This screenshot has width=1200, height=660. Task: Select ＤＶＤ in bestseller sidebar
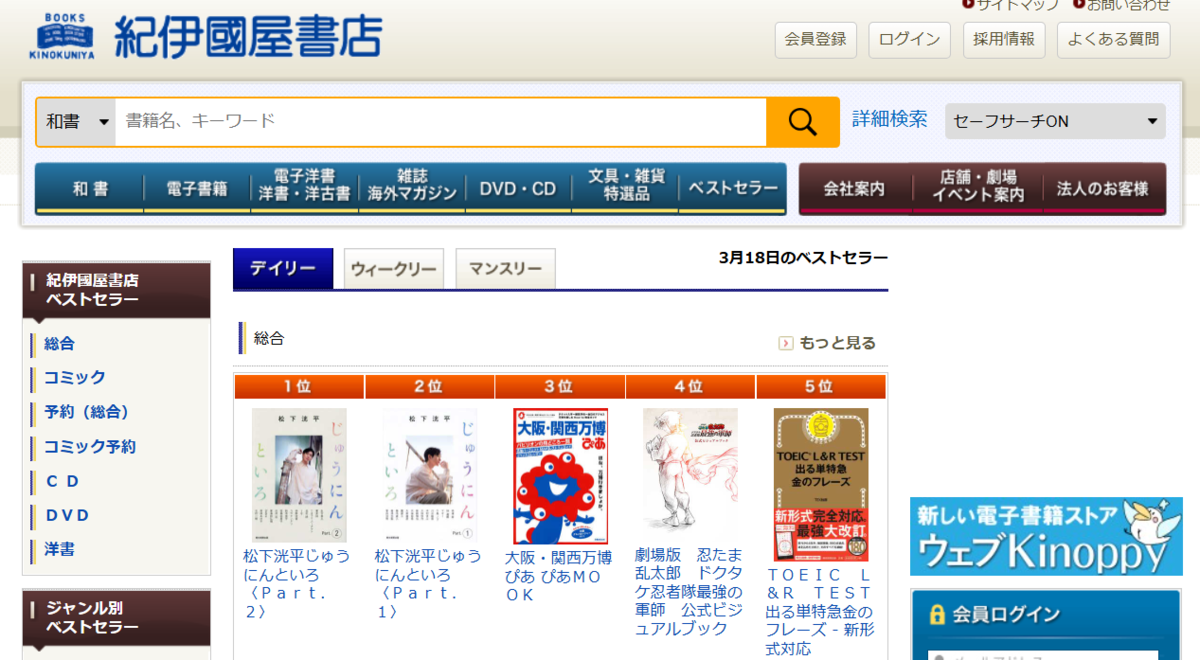[67, 515]
